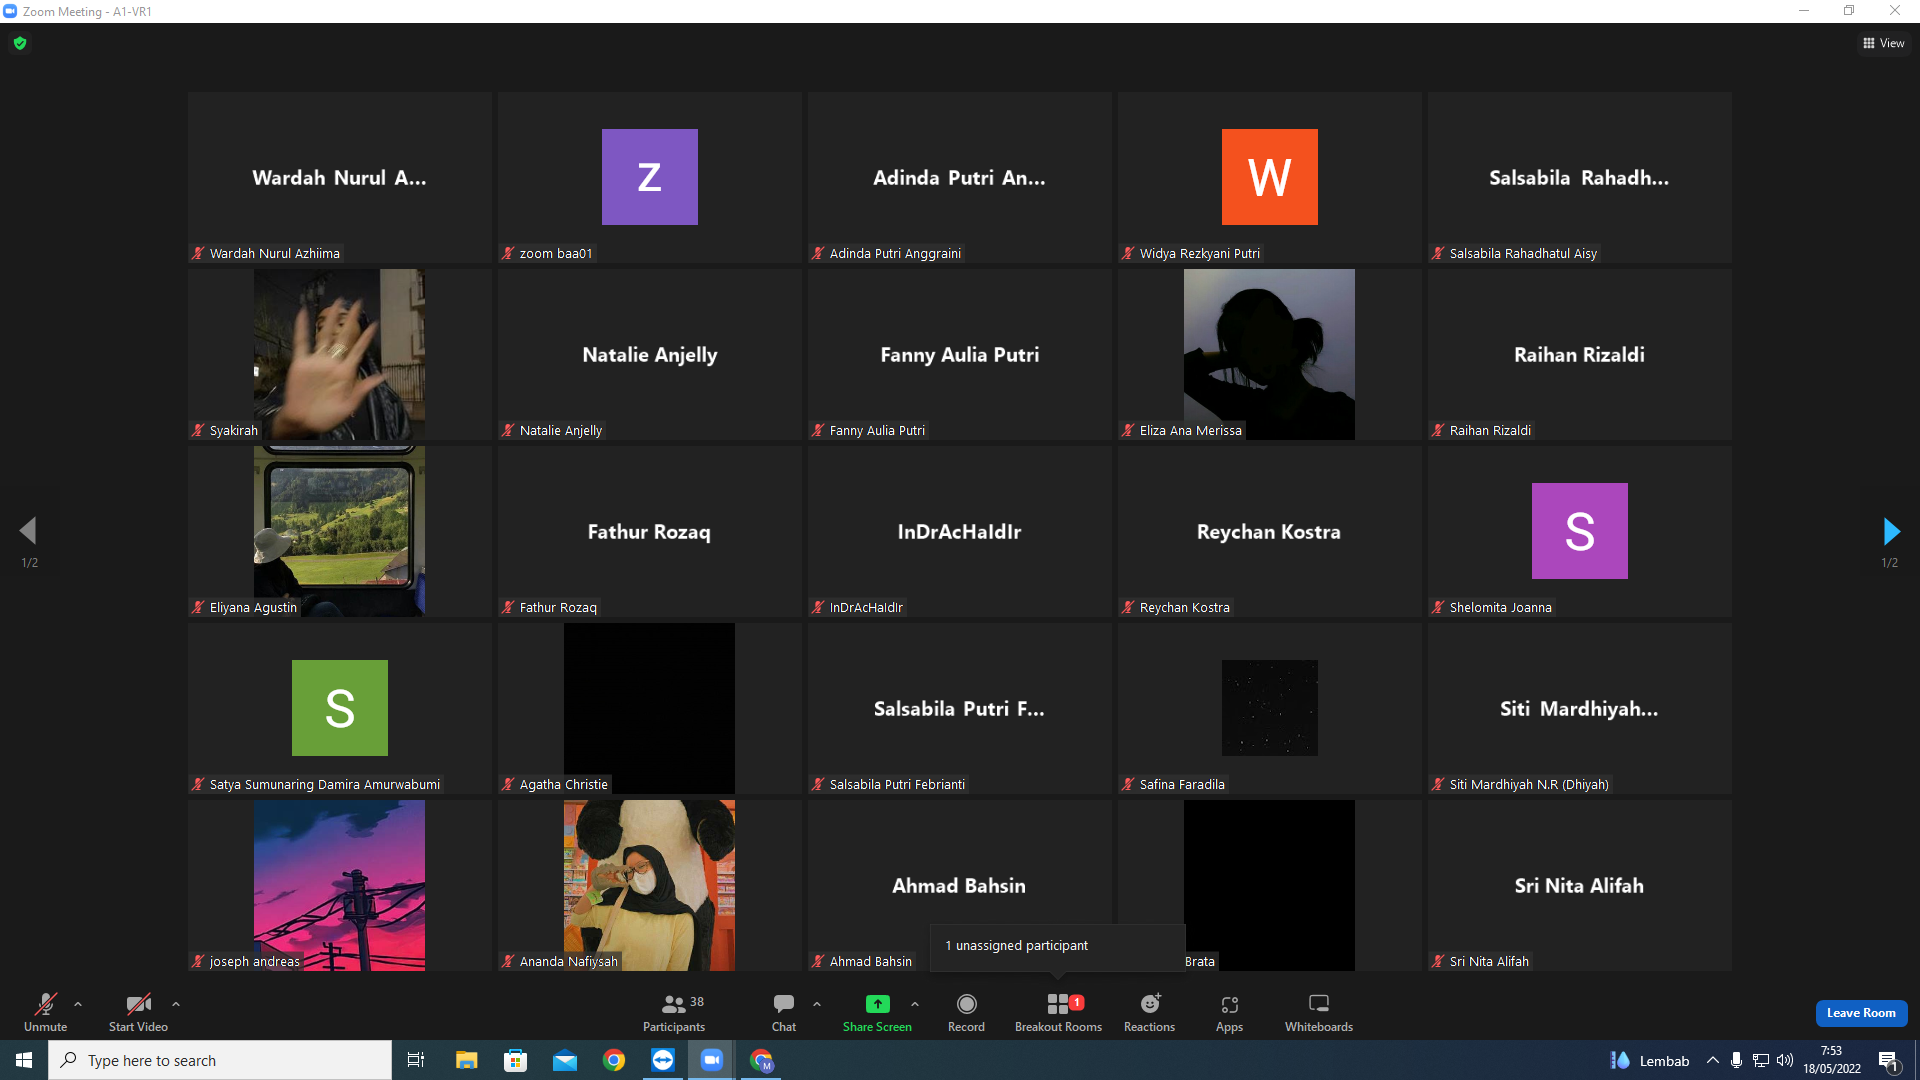1920x1080 pixels.
Task: Click the Ahmad Bahsin tile
Action: point(959,885)
